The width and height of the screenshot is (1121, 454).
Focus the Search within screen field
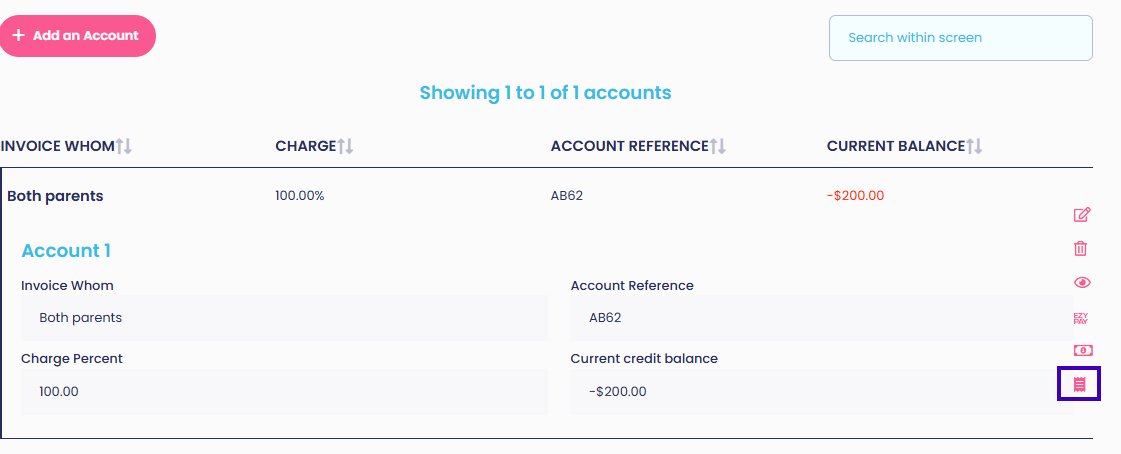click(x=960, y=38)
